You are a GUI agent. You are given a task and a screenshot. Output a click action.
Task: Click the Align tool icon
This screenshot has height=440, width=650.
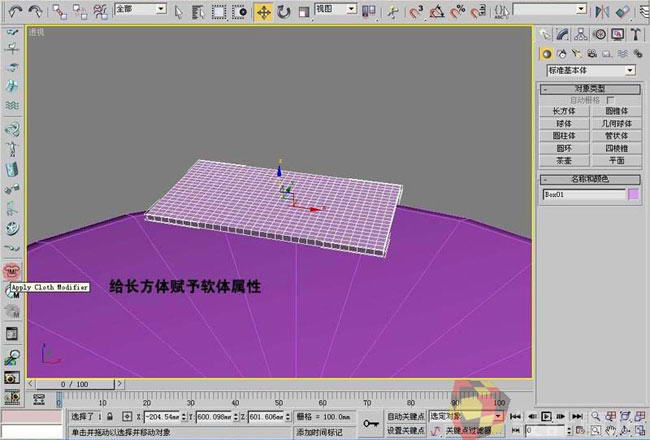tap(622, 12)
